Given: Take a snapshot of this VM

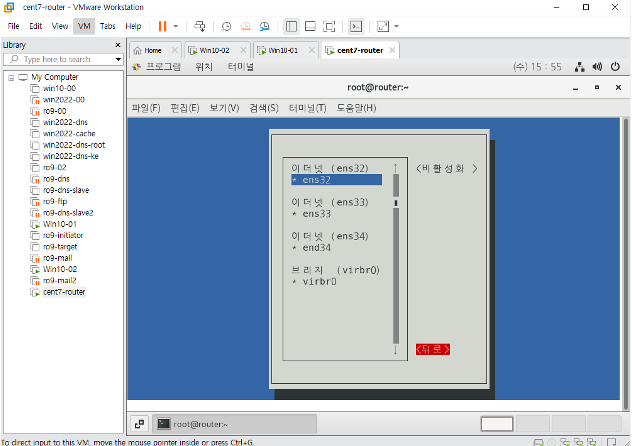Looking at the screenshot, I should point(227,27).
